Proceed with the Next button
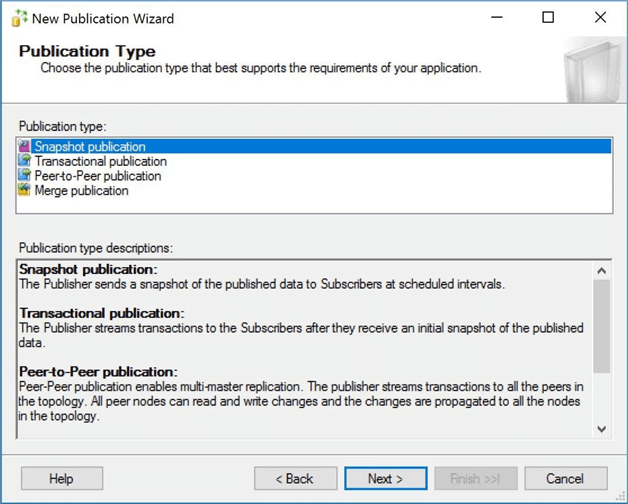 tap(385, 478)
